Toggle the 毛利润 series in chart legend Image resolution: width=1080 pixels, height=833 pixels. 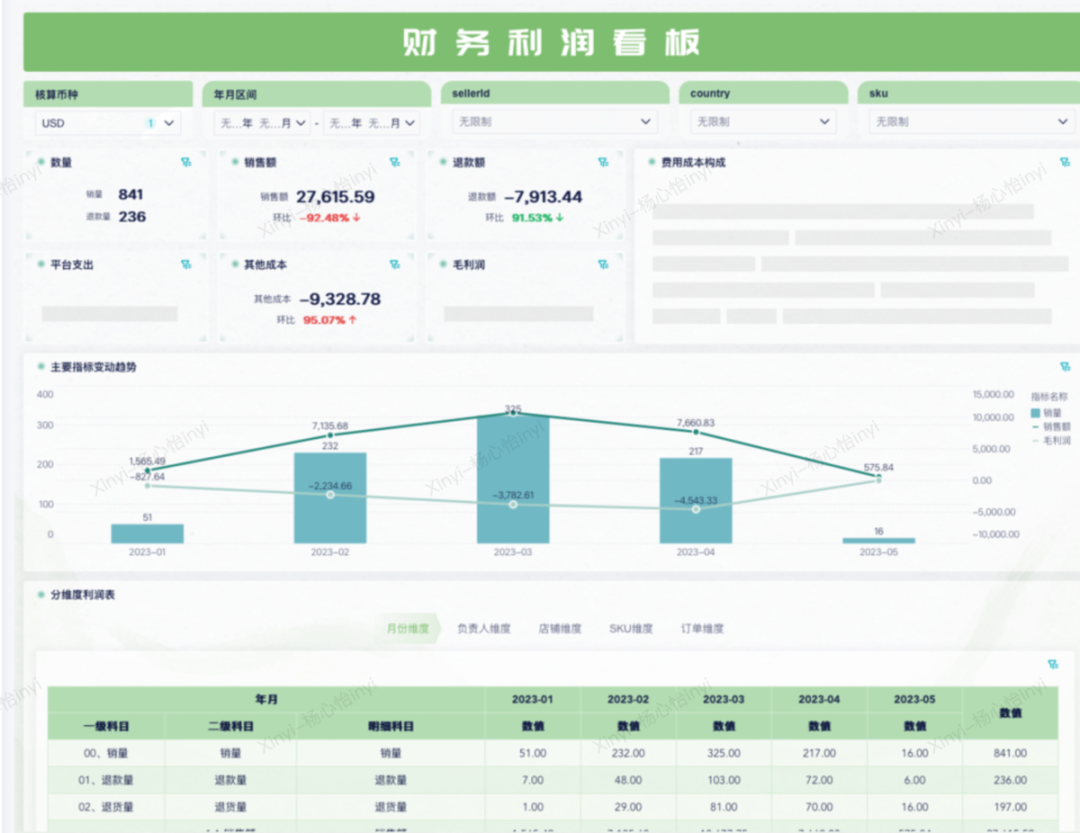[1056, 440]
